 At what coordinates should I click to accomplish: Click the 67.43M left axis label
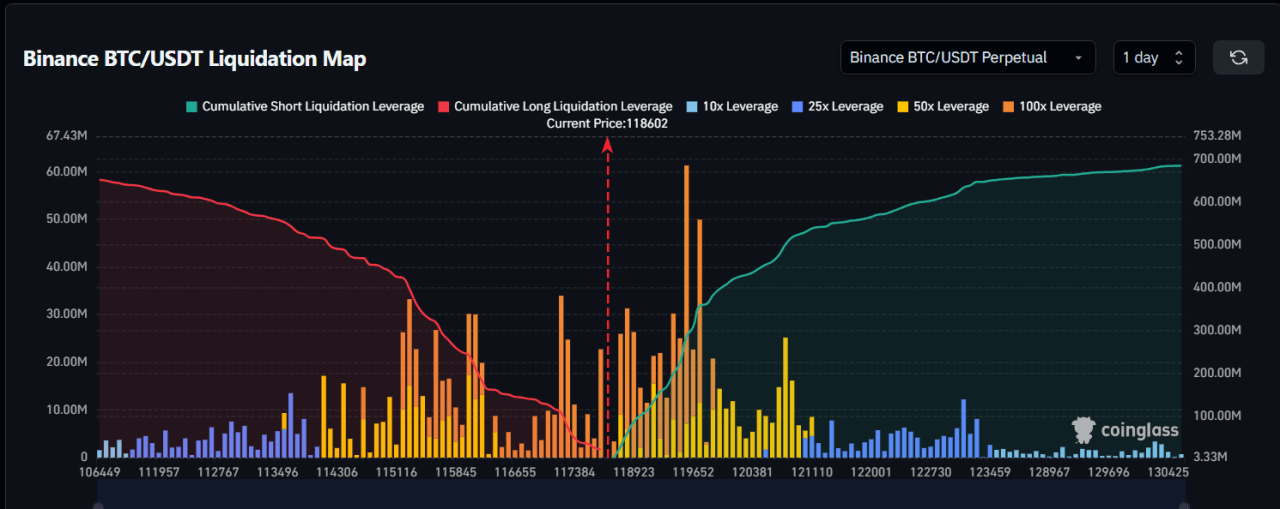pos(67,136)
